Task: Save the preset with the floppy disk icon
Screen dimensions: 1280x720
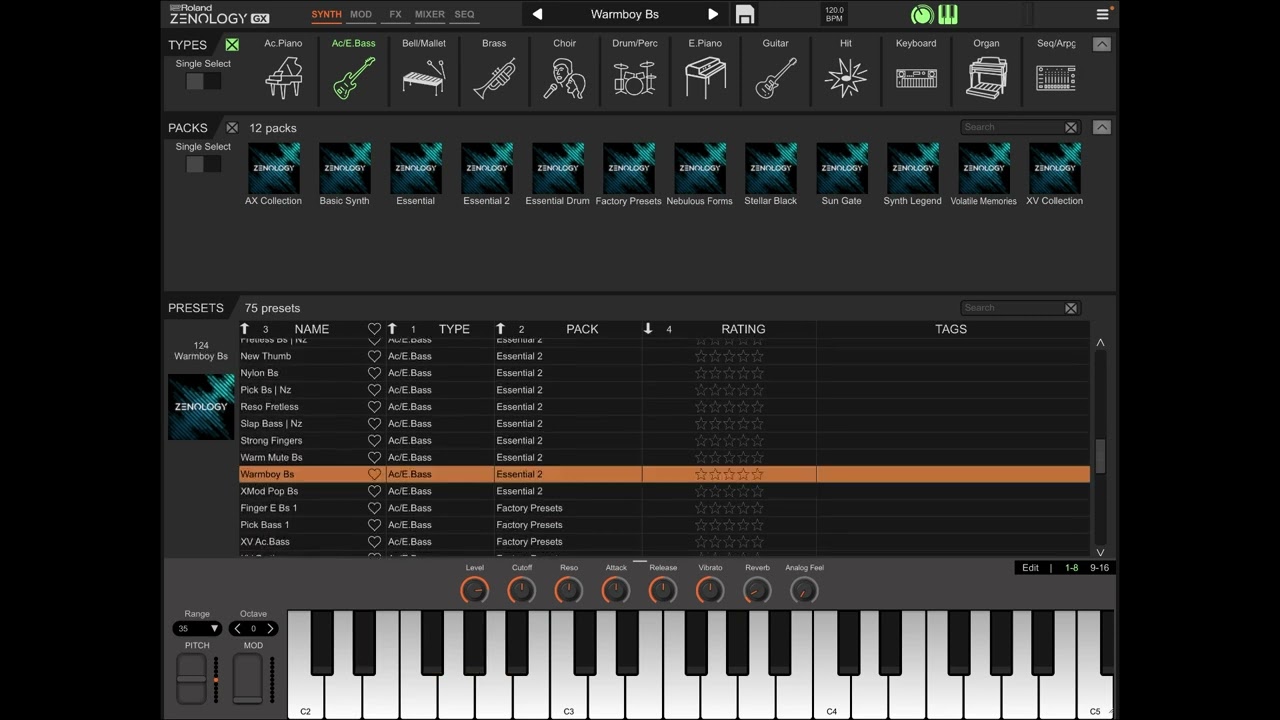Action: (x=744, y=14)
